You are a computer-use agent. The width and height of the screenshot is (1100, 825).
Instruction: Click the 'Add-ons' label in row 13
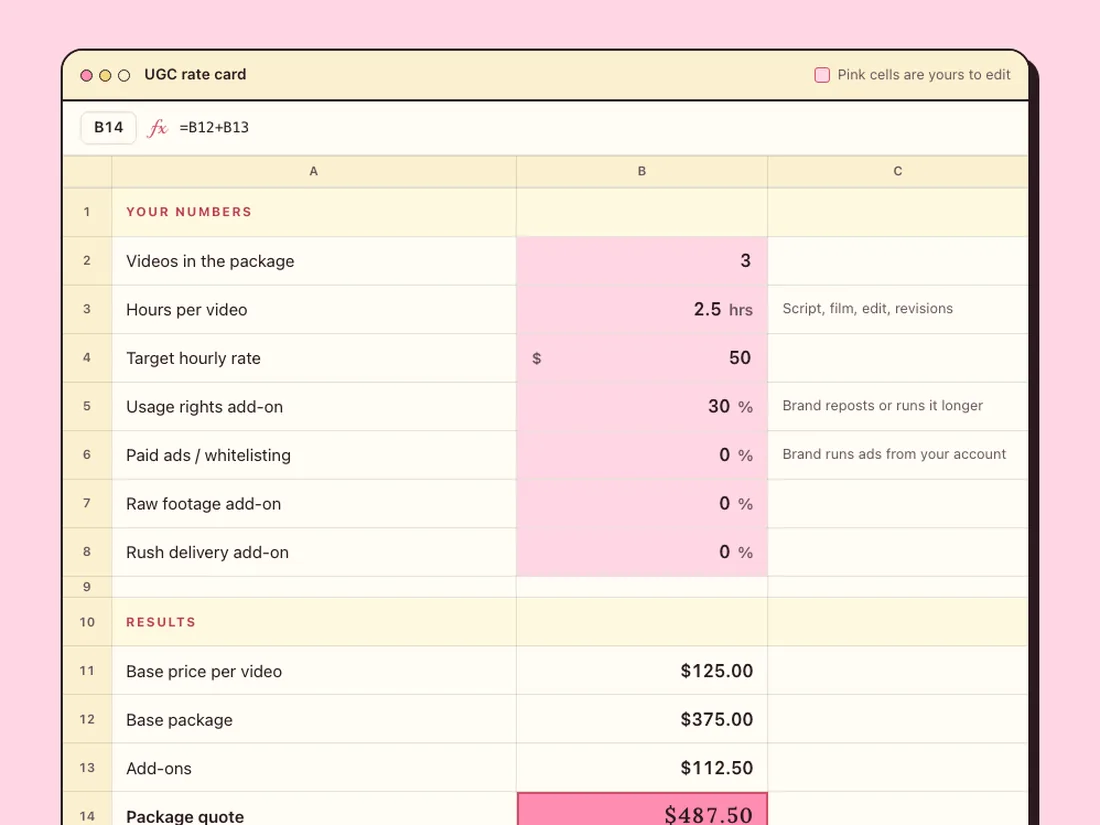[159, 768]
